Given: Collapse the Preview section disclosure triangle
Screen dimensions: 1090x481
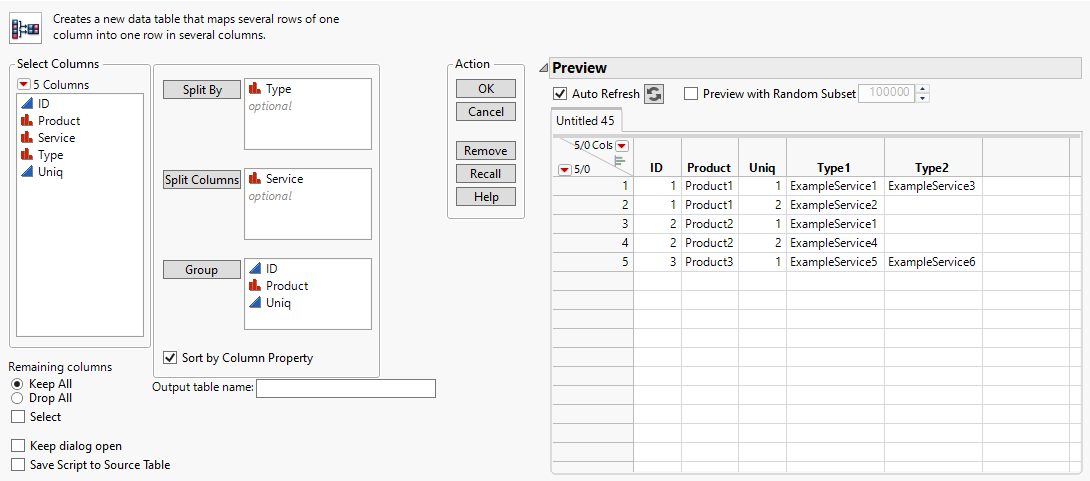Looking at the screenshot, I should click(x=543, y=68).
